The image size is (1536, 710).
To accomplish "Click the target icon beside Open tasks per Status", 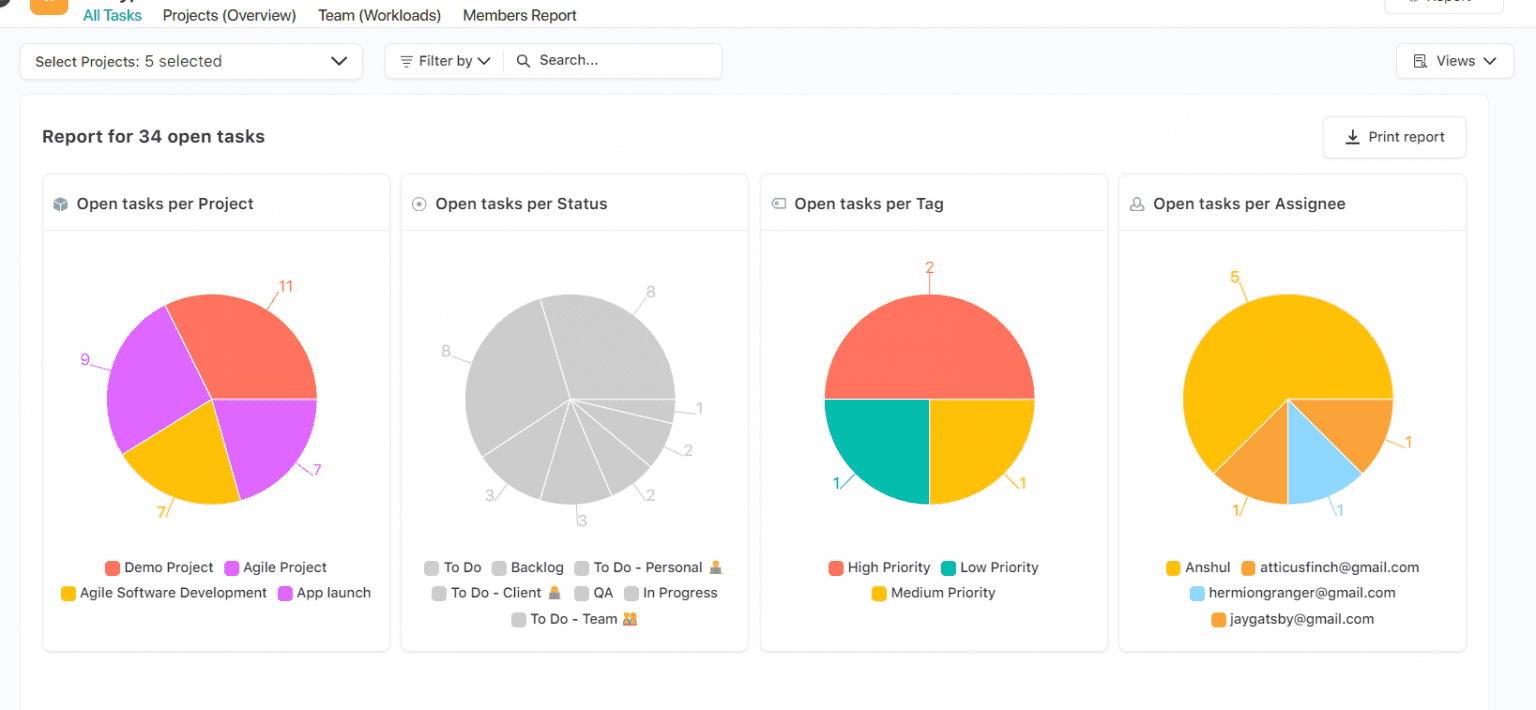I will pos(418,203).
